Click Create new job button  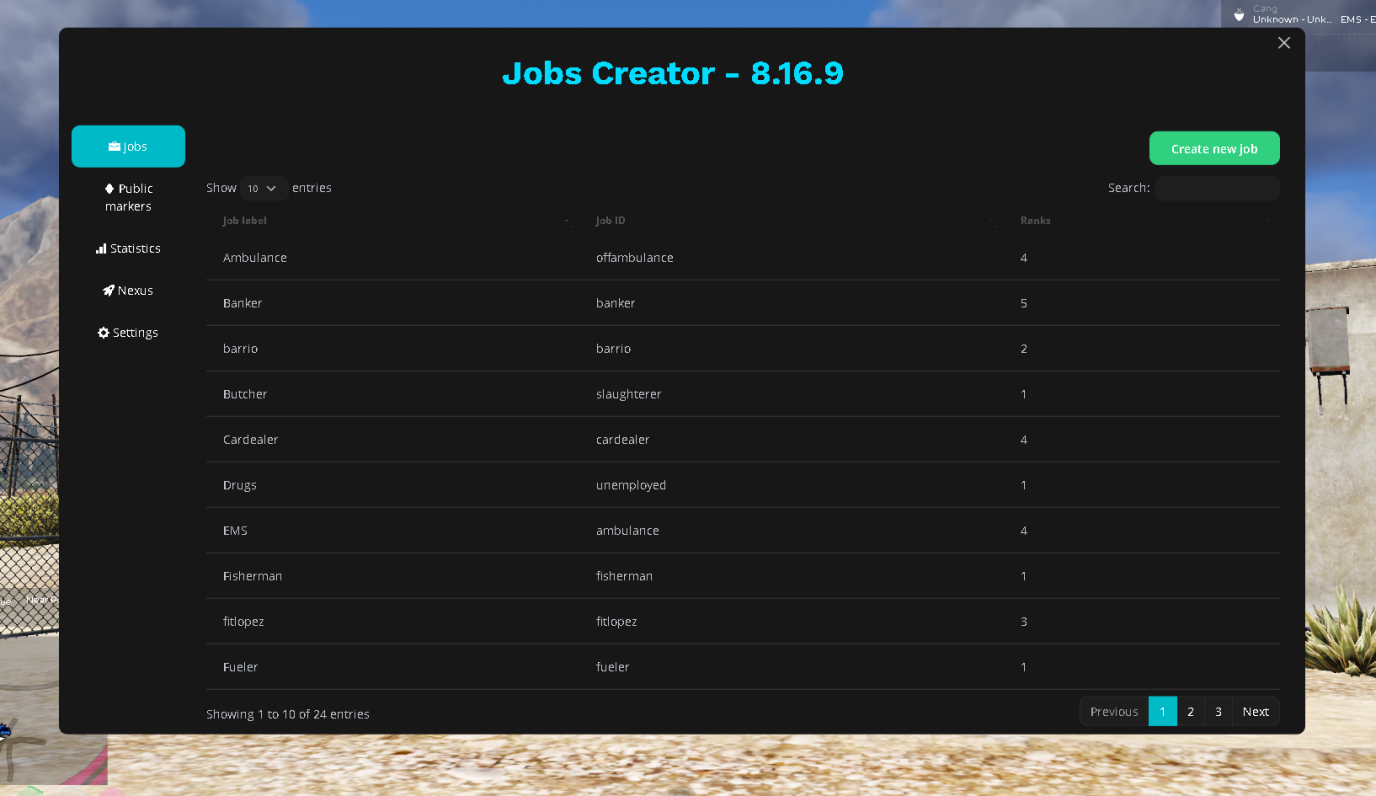pos(1214,148)
